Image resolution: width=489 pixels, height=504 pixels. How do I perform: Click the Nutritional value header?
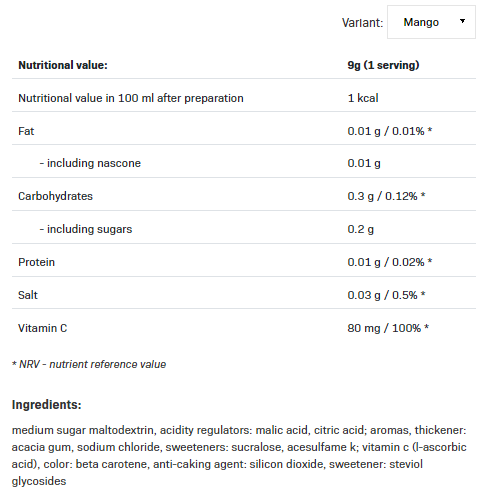(63, 65)
